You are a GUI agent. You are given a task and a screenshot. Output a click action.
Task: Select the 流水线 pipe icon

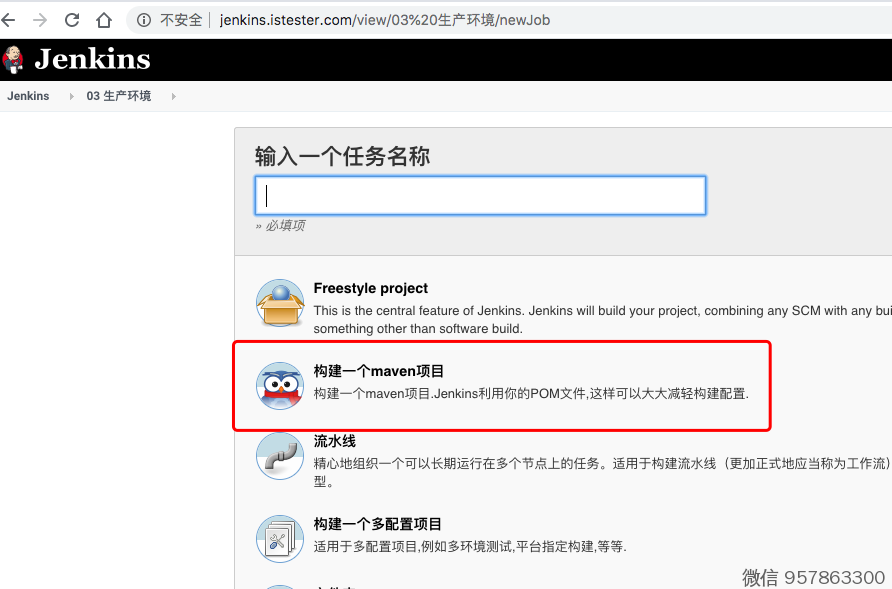pyautogui.click(x=280, y=457)
